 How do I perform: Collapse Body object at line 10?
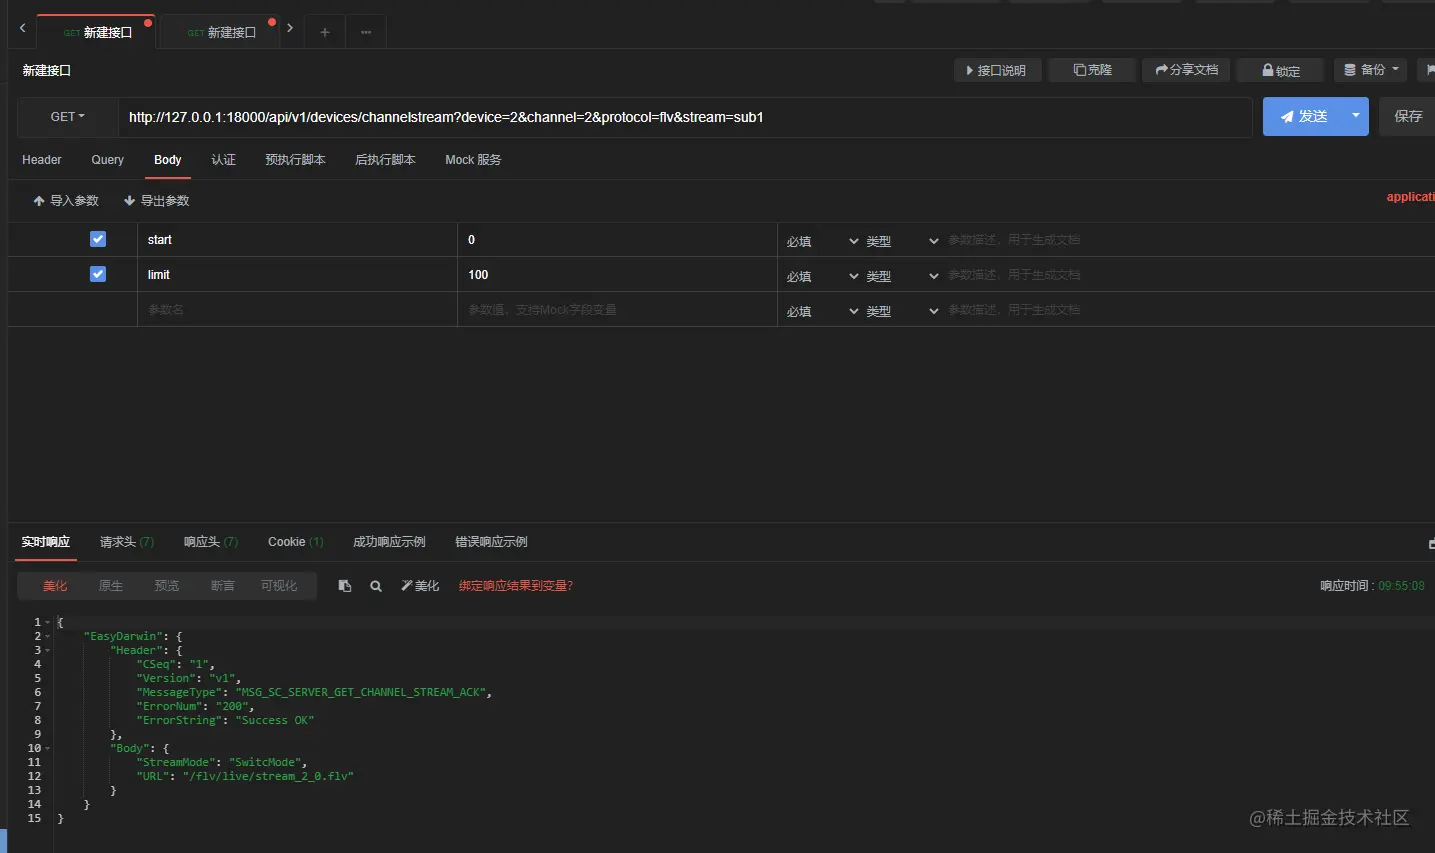47,749
